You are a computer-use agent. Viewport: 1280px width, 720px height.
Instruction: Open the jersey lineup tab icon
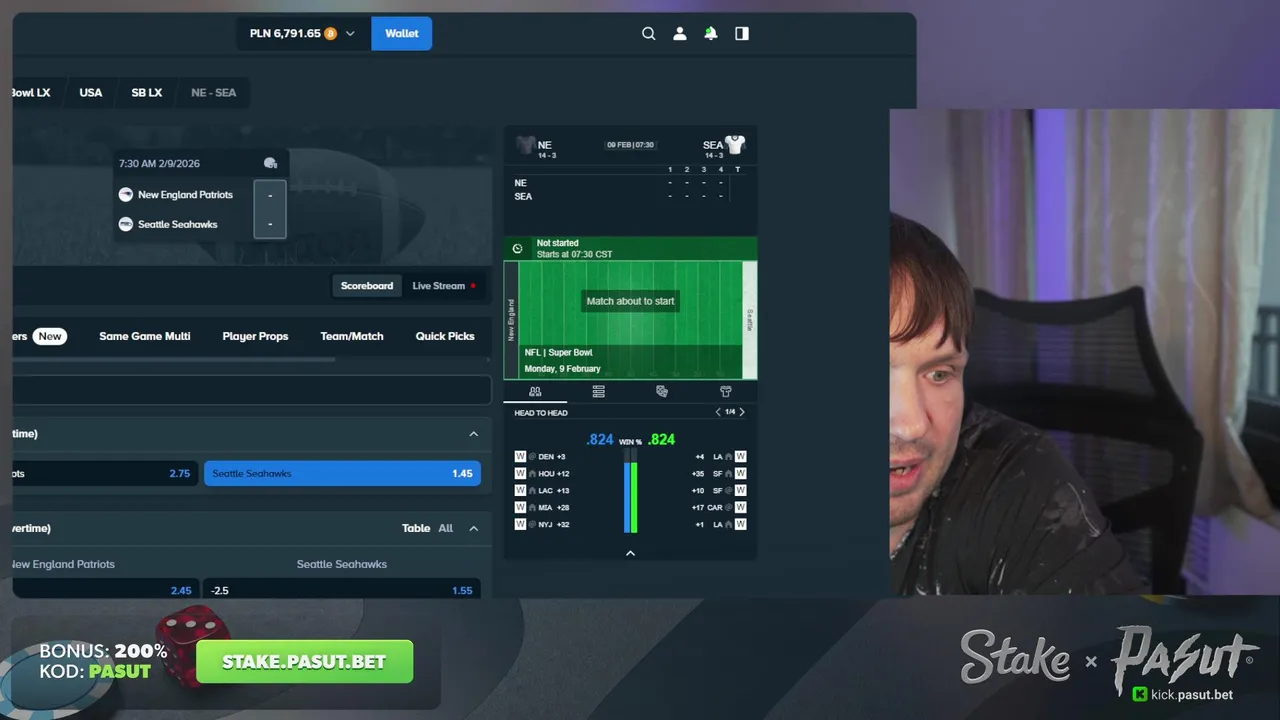[x=726, y=391]
